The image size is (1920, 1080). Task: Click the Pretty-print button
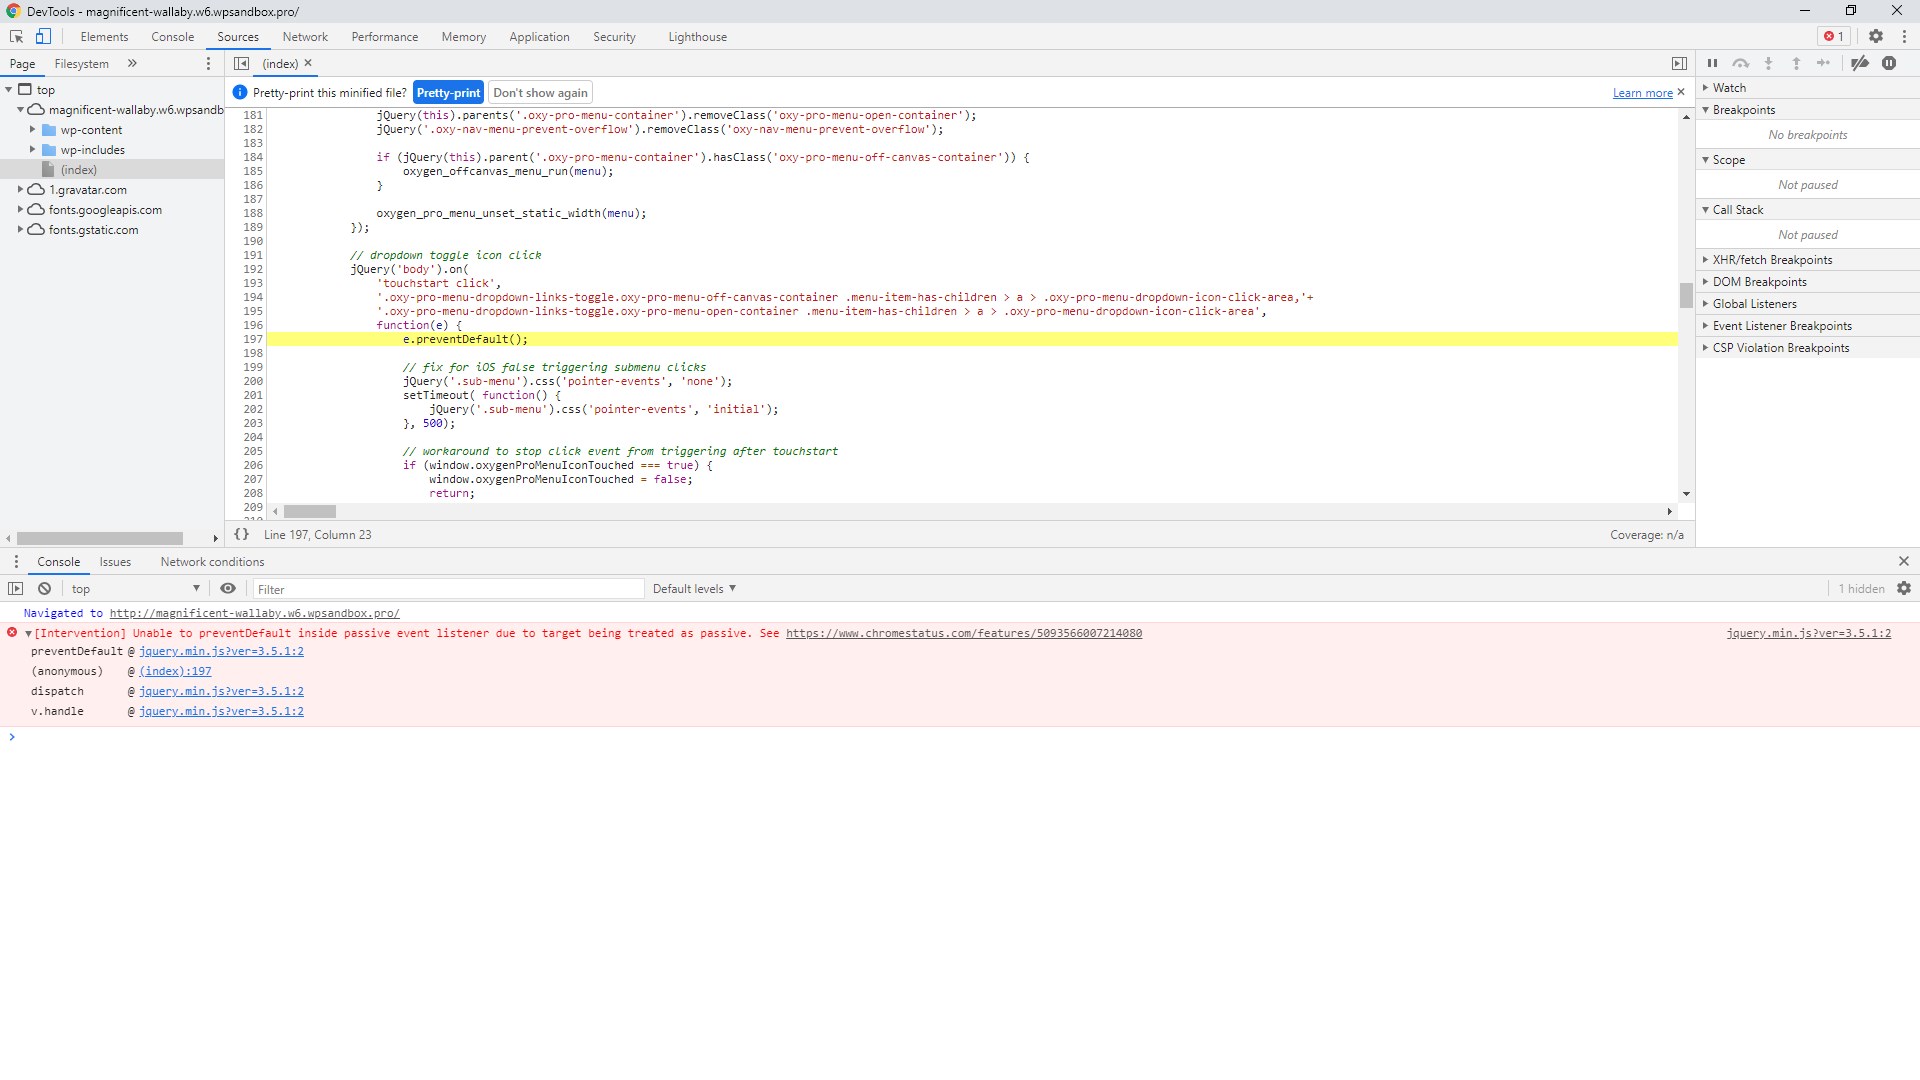[x=447, y=92]
